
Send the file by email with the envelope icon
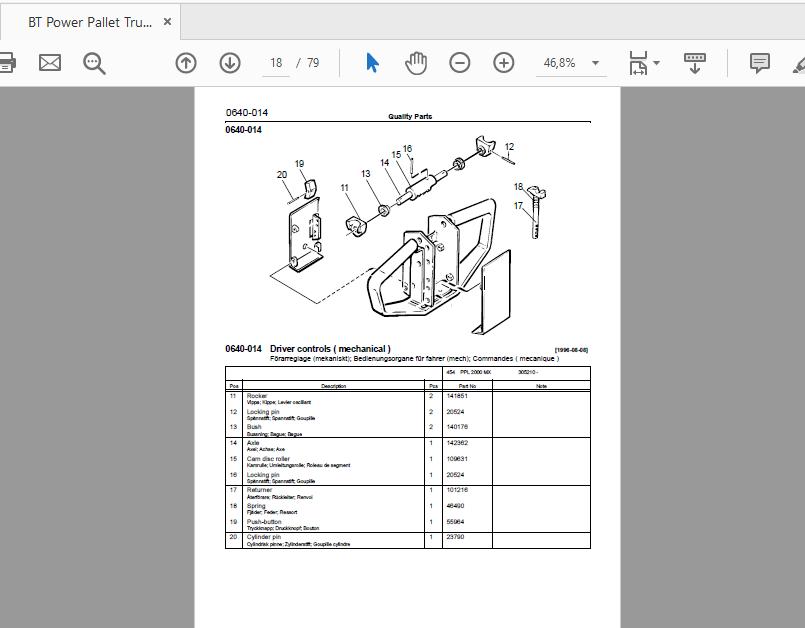coord(50,63)
